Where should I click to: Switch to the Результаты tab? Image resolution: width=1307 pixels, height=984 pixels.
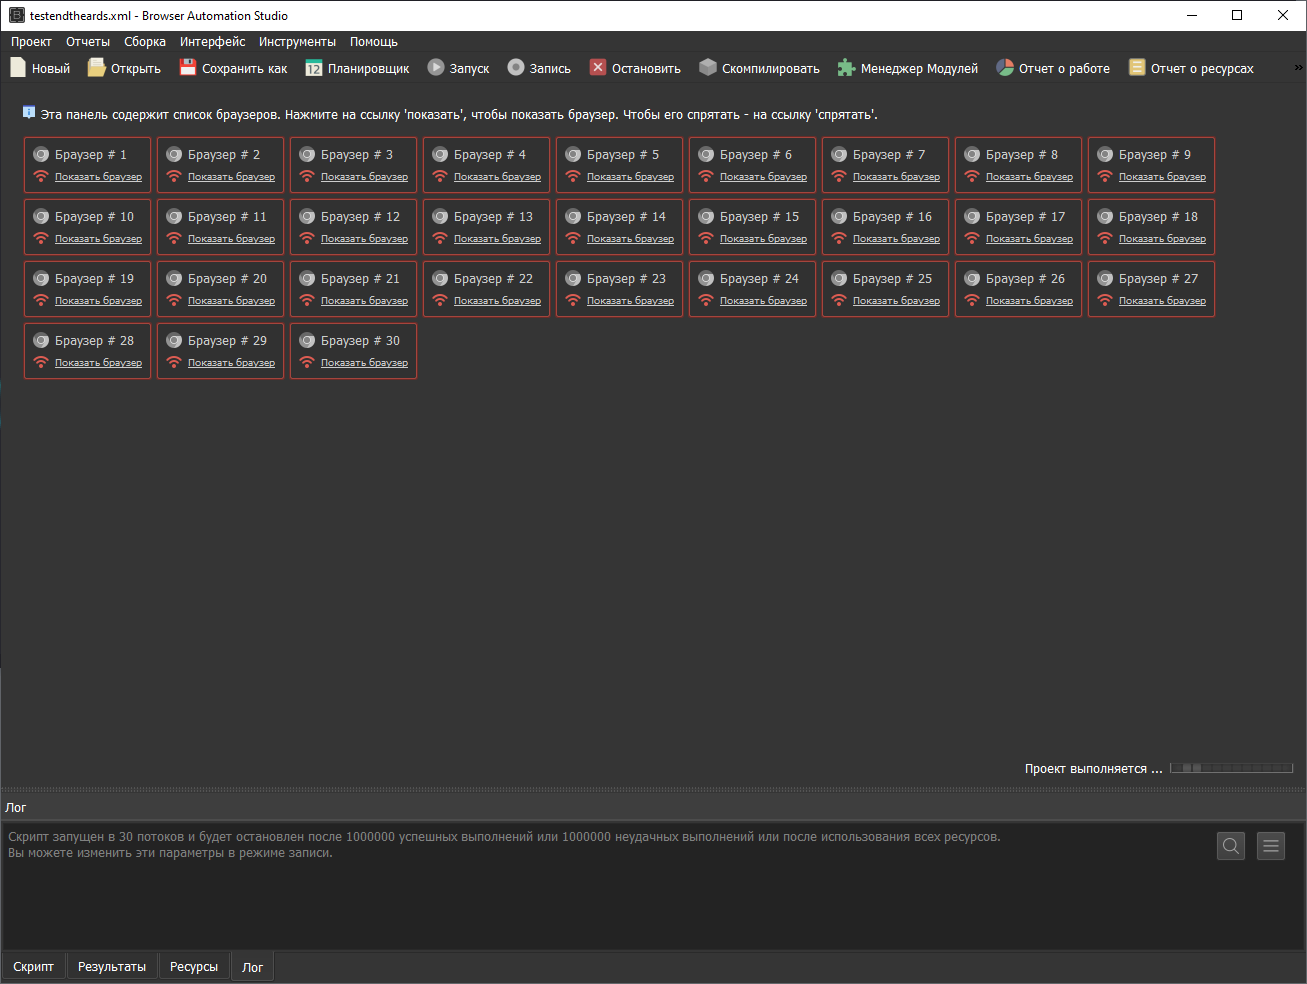(112, 967)
